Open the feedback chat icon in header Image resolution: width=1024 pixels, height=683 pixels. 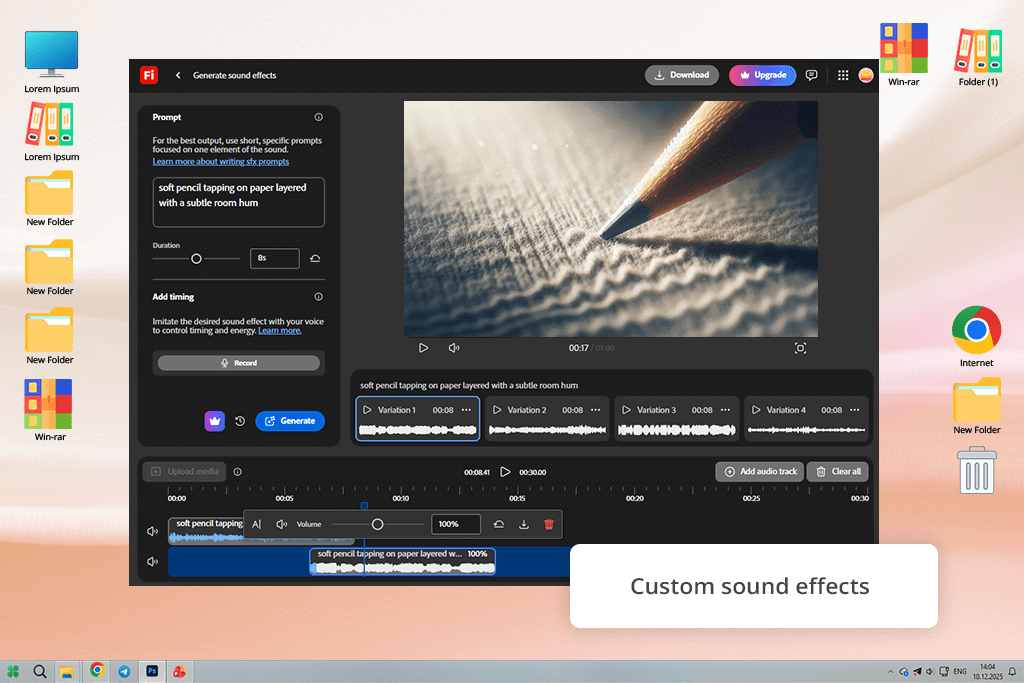[x=811, y=75]
